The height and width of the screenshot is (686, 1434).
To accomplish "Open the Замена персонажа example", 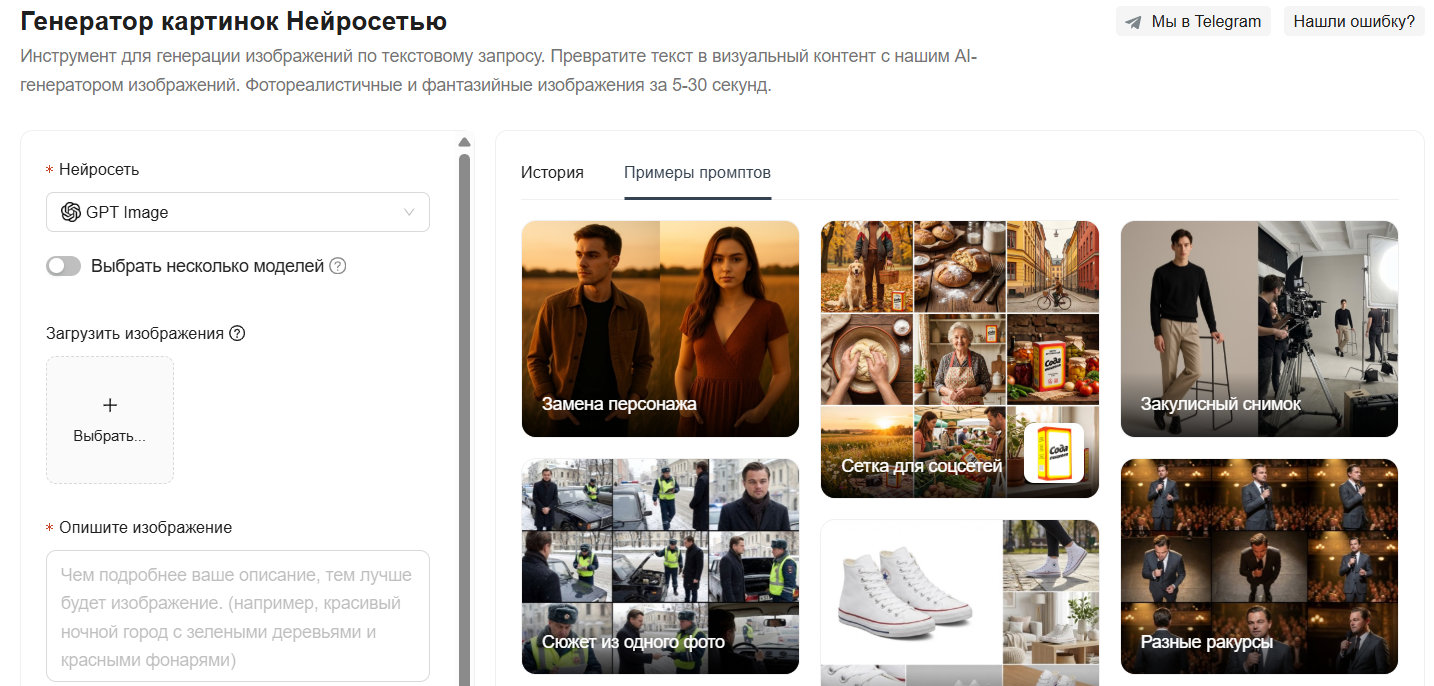I will pyautogui.click(x=660, y=328).
